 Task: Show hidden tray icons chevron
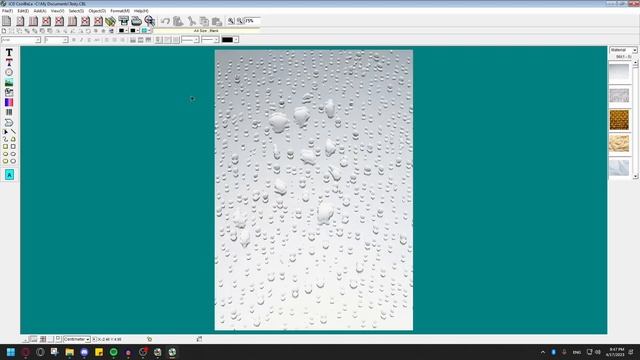pos(543,352)
